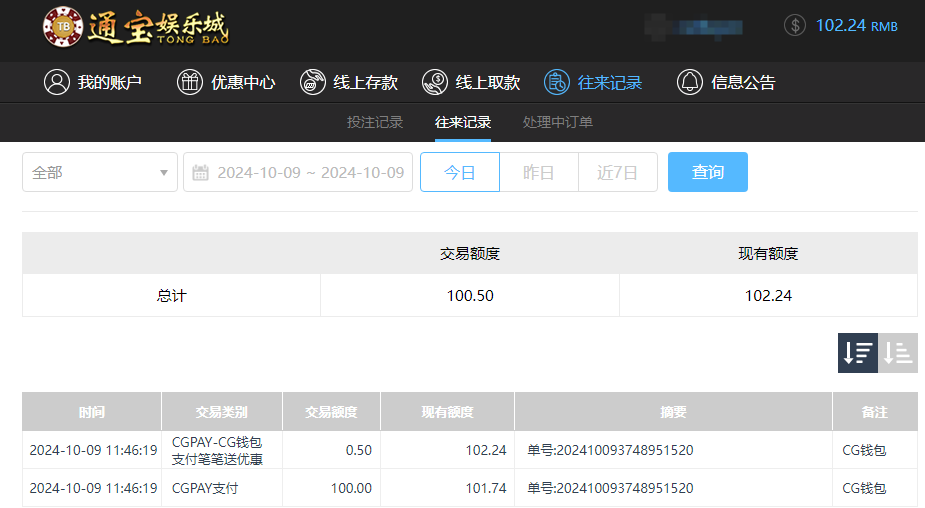Select the 近7日 filter button

tap(617, 172)
